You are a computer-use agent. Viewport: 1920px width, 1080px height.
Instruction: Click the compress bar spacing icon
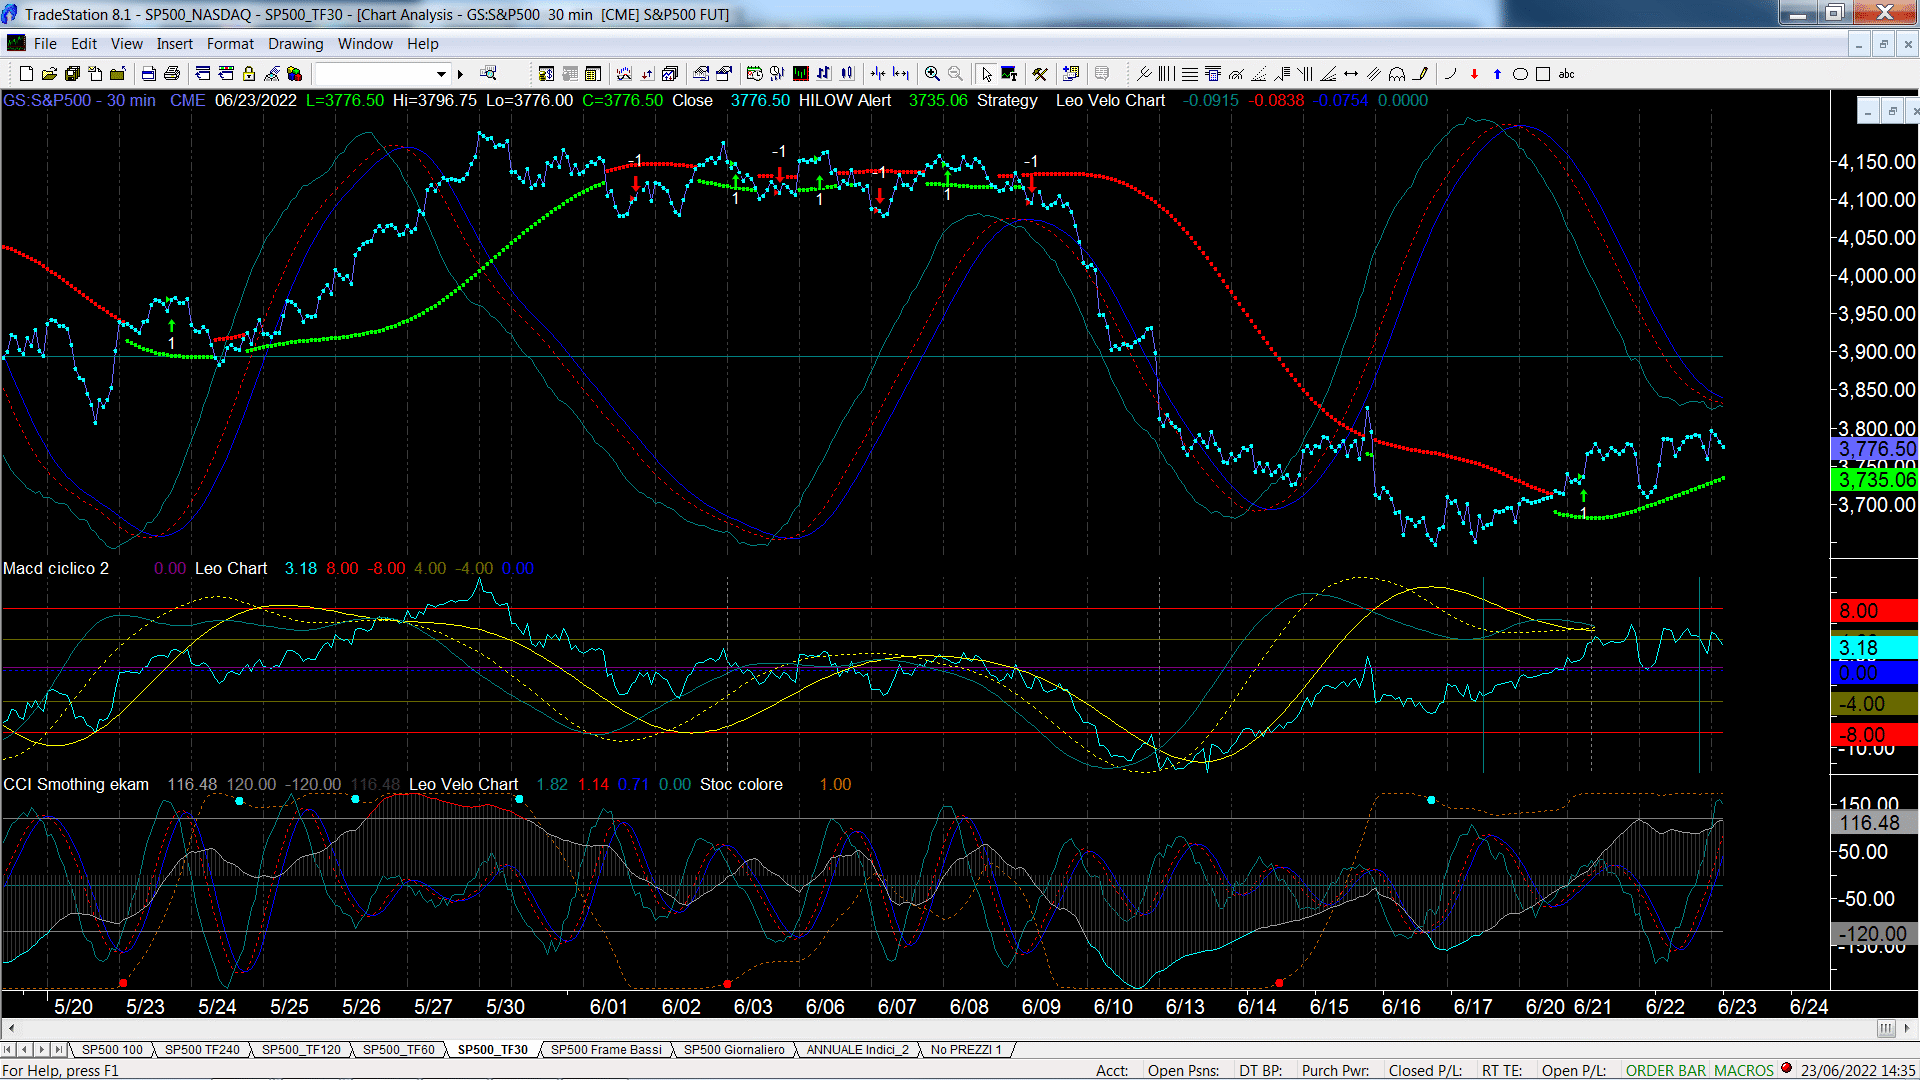tap(878, 74)
